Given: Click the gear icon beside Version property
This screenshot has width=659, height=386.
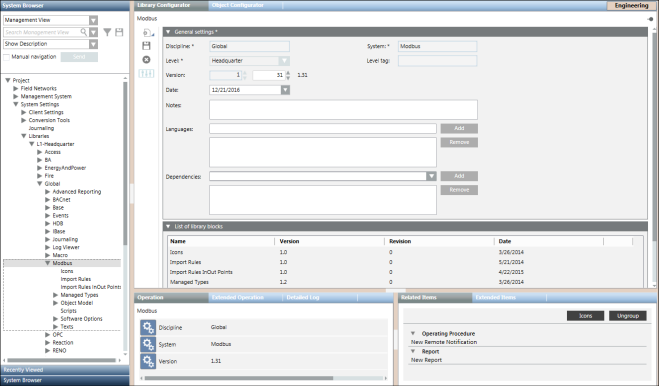Looking at the screenshot, I should tap(148, 361).
